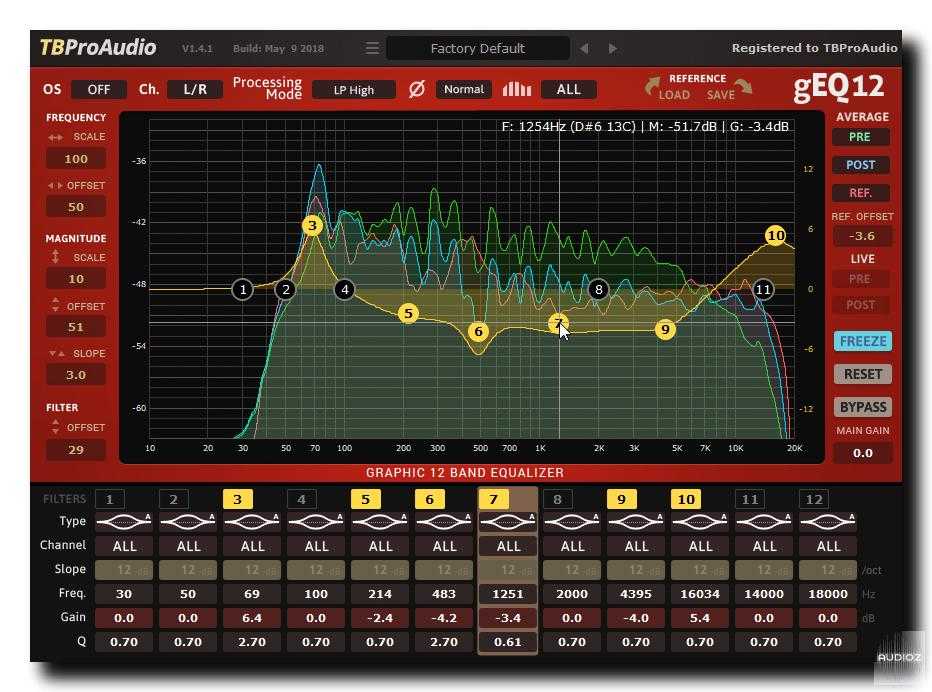
Task: Enable filter band 2
Action: pos(174,499)
